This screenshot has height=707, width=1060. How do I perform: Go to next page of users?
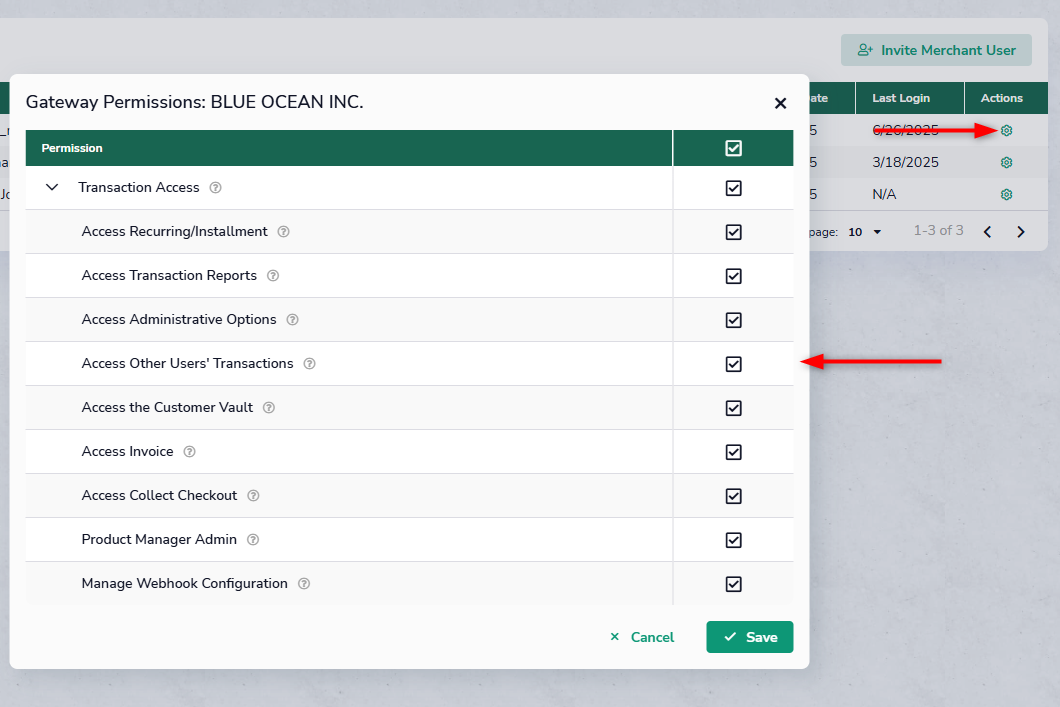click(x=1021, y=232)
